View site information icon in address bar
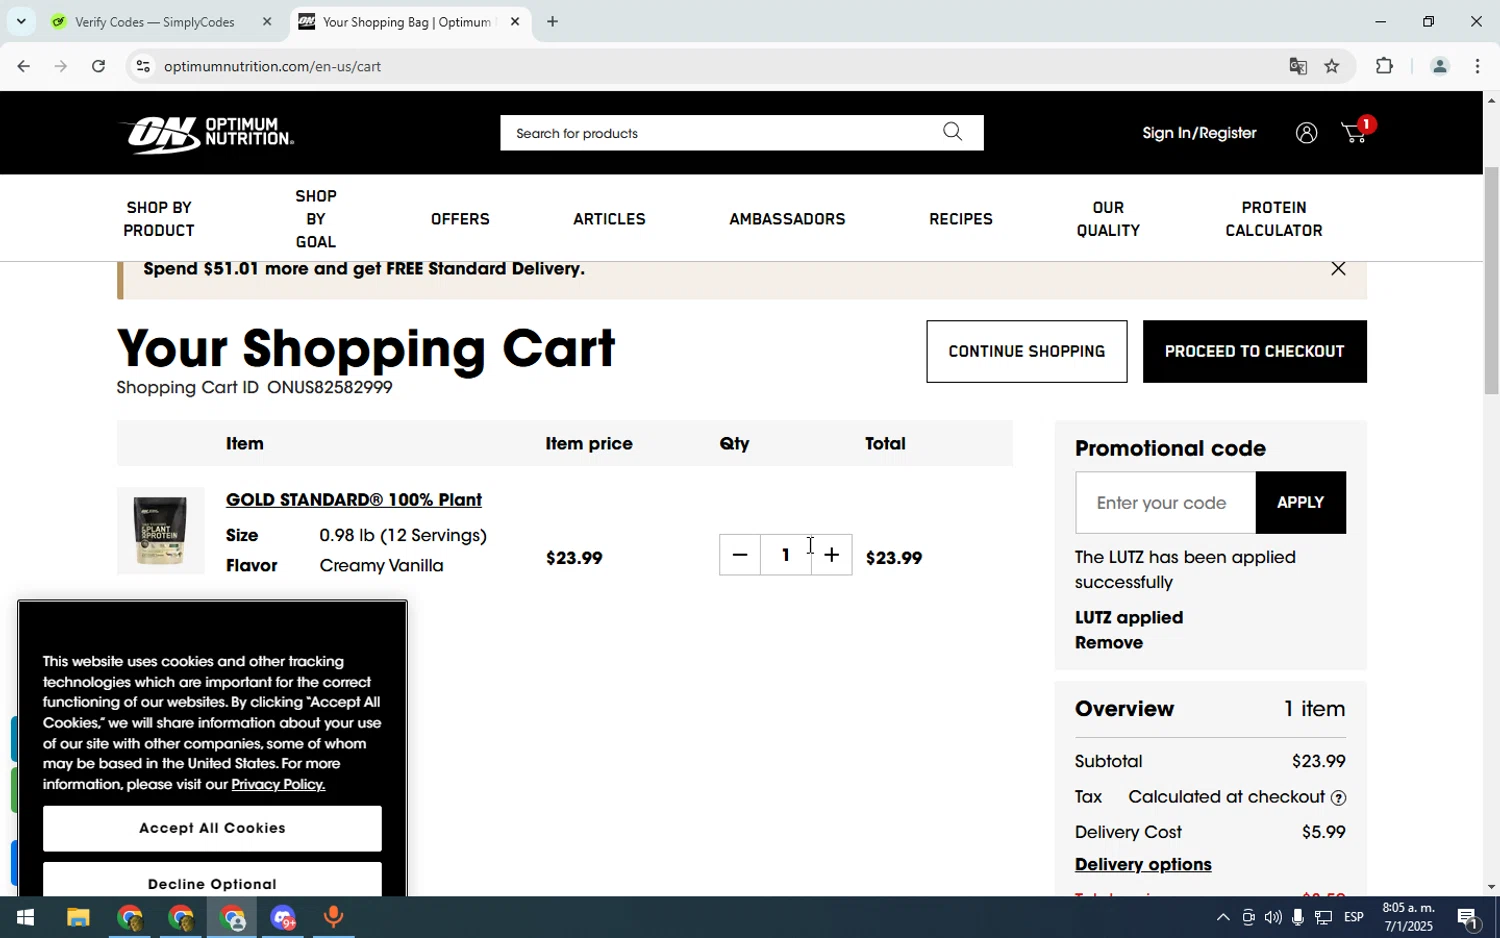The width and height of the screenshot is (1500, 938). click(x=143, y=66)
